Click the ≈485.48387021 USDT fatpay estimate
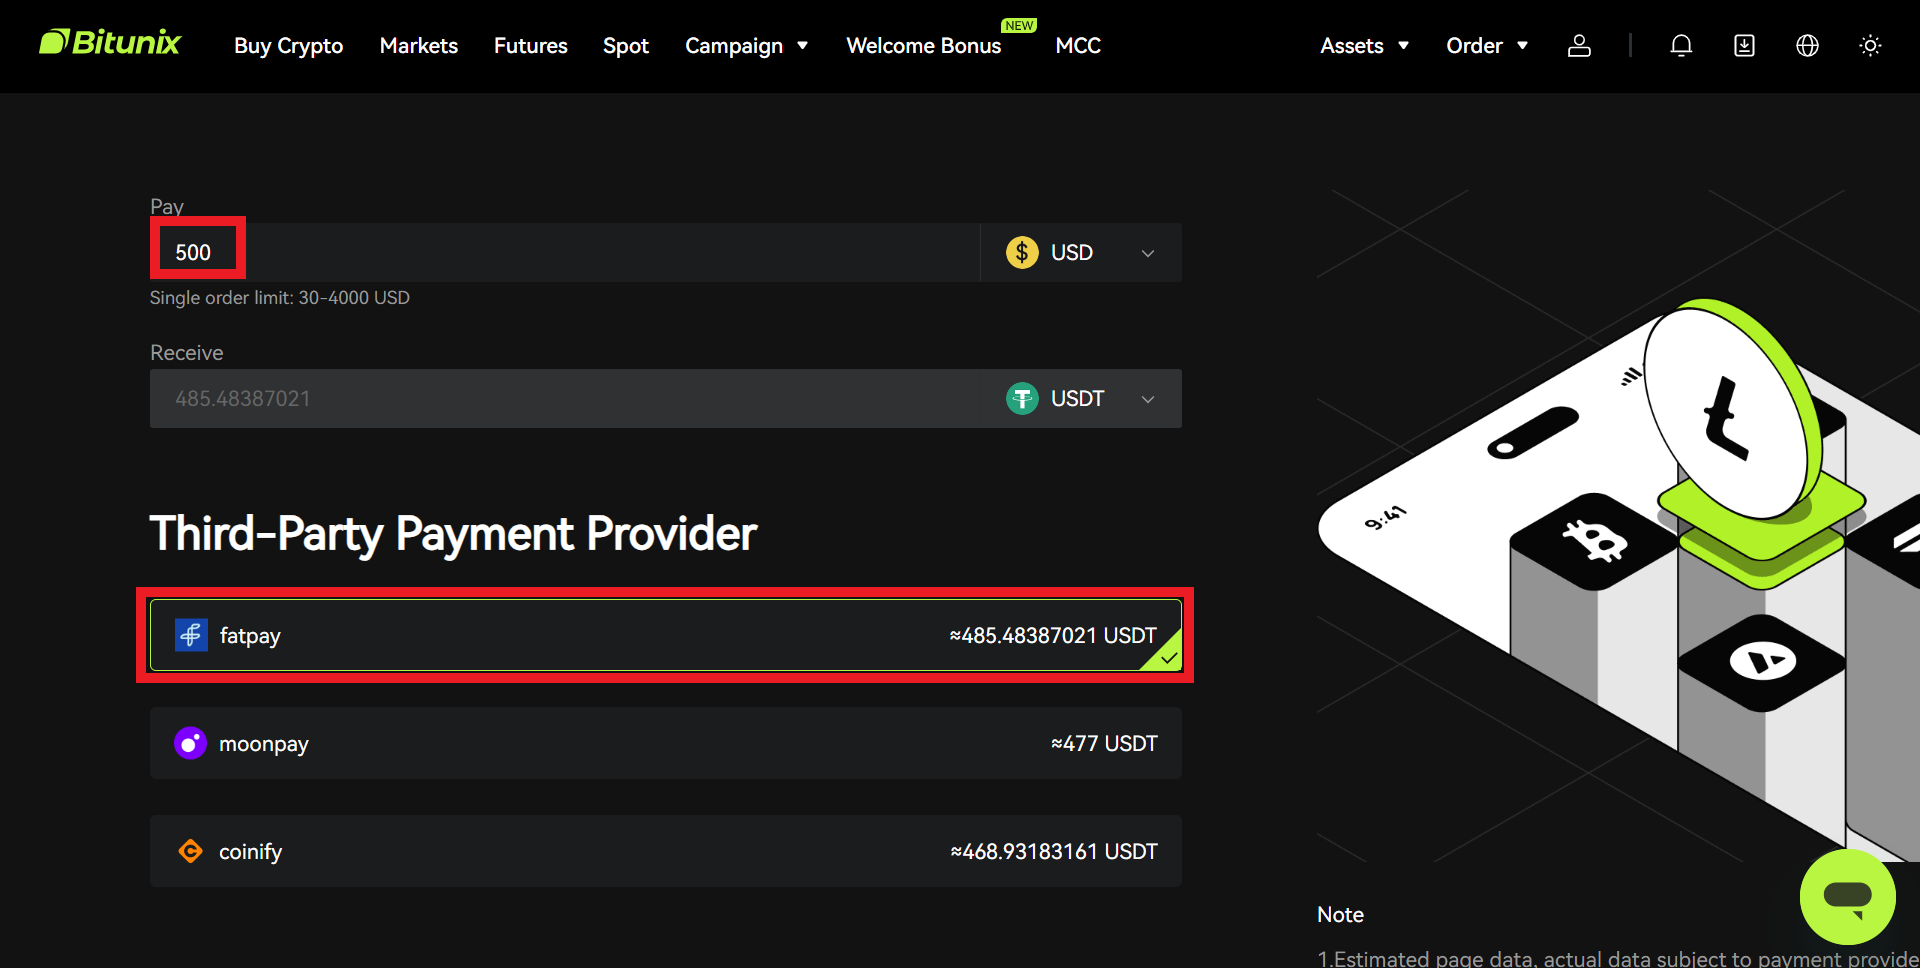This screenshot has height=968, width=1920. pyautogui.click(x=1053, y=635)
